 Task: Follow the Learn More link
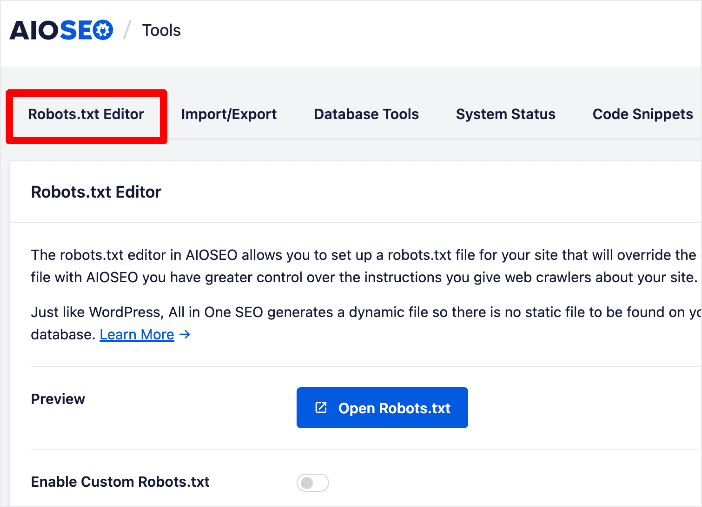(137, 335)
